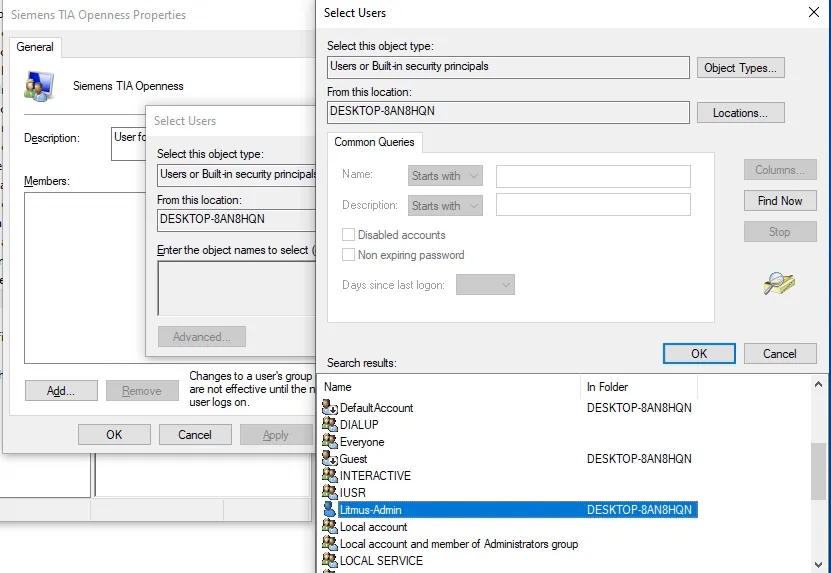Click the DIALUP group icon
Screen dimensions: 831x573
(330, 424)
